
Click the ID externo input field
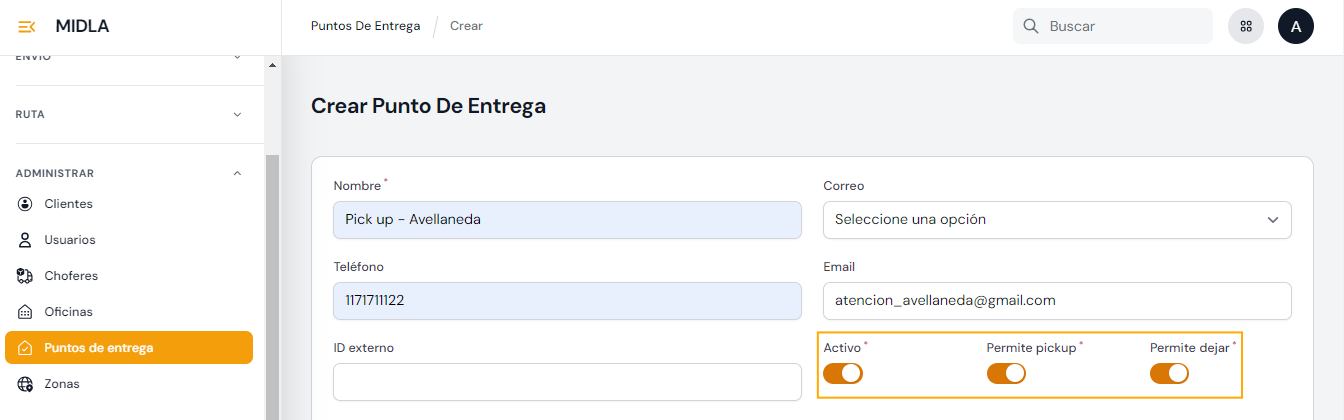pyautogui.click(x=567, y=382)
